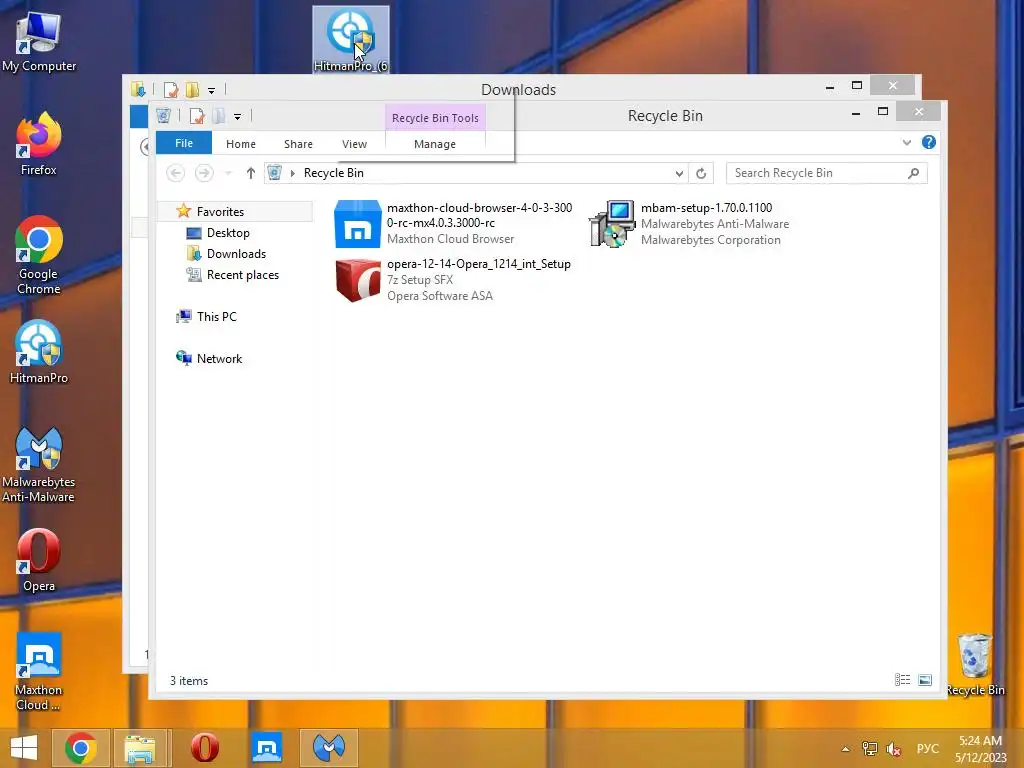Open the Manage ribbon tab

point(434,144)
